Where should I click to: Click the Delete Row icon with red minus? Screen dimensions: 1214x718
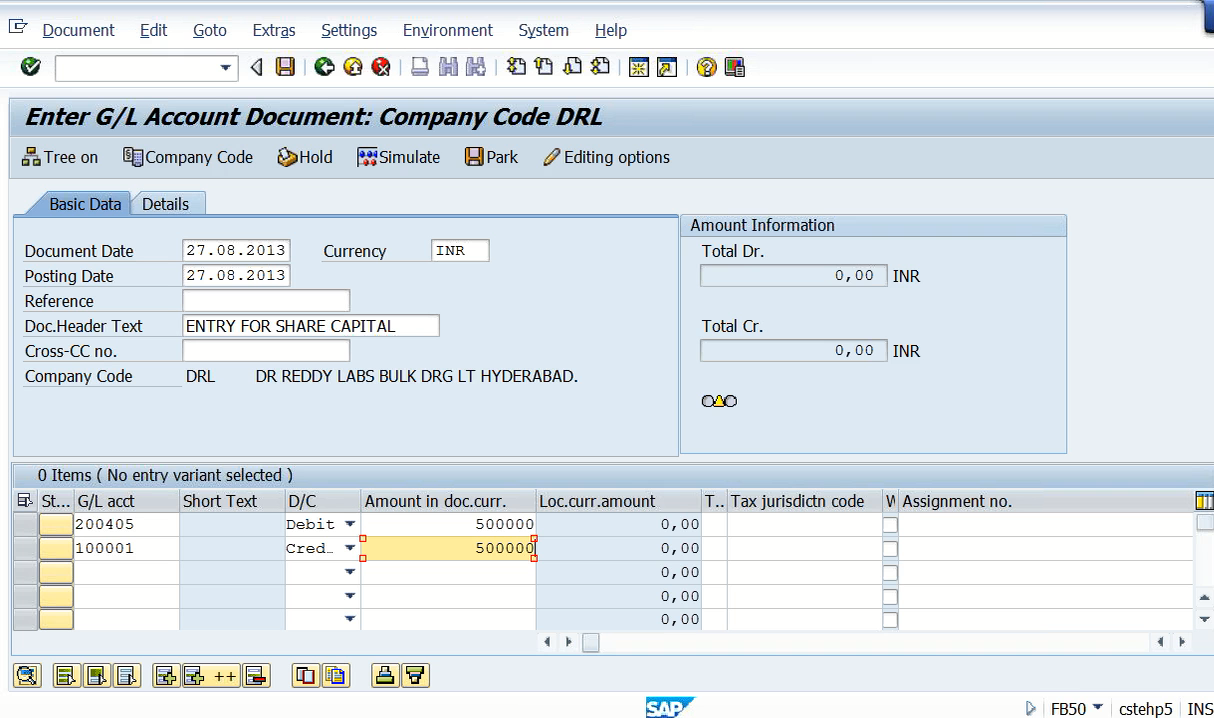pyautogui.click(x=256, y=675)
